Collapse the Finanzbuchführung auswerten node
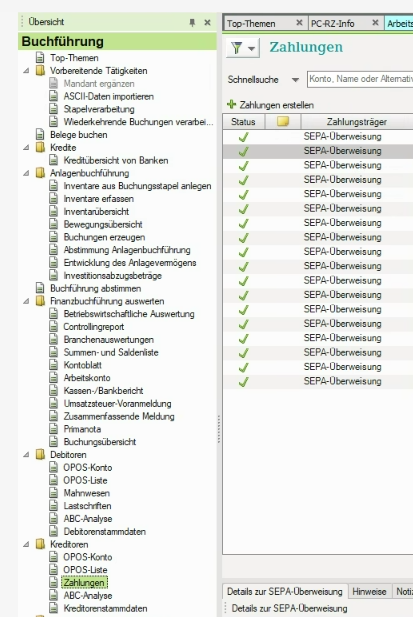 (26, 301)
